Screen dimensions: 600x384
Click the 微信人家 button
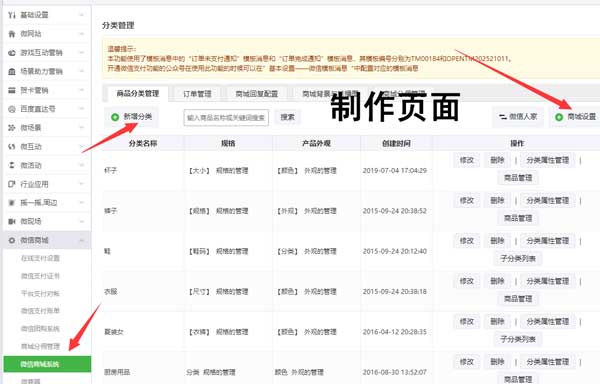(x=518, y=117)
